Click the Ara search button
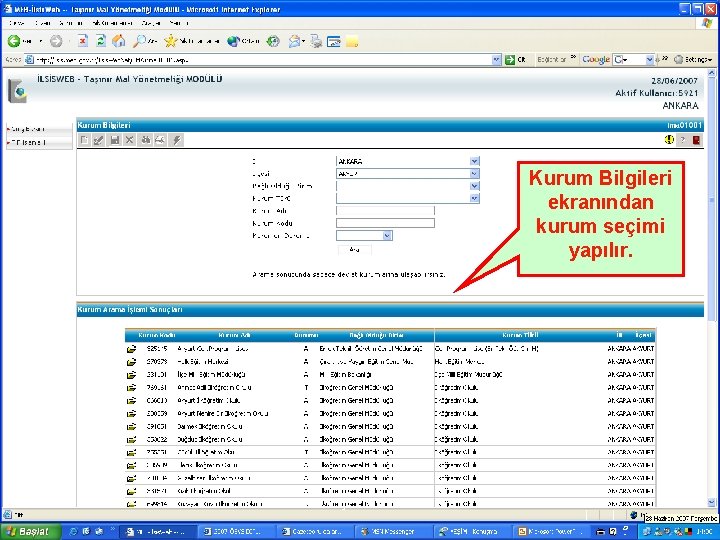The image size is (720, 540). coord(354,249)
